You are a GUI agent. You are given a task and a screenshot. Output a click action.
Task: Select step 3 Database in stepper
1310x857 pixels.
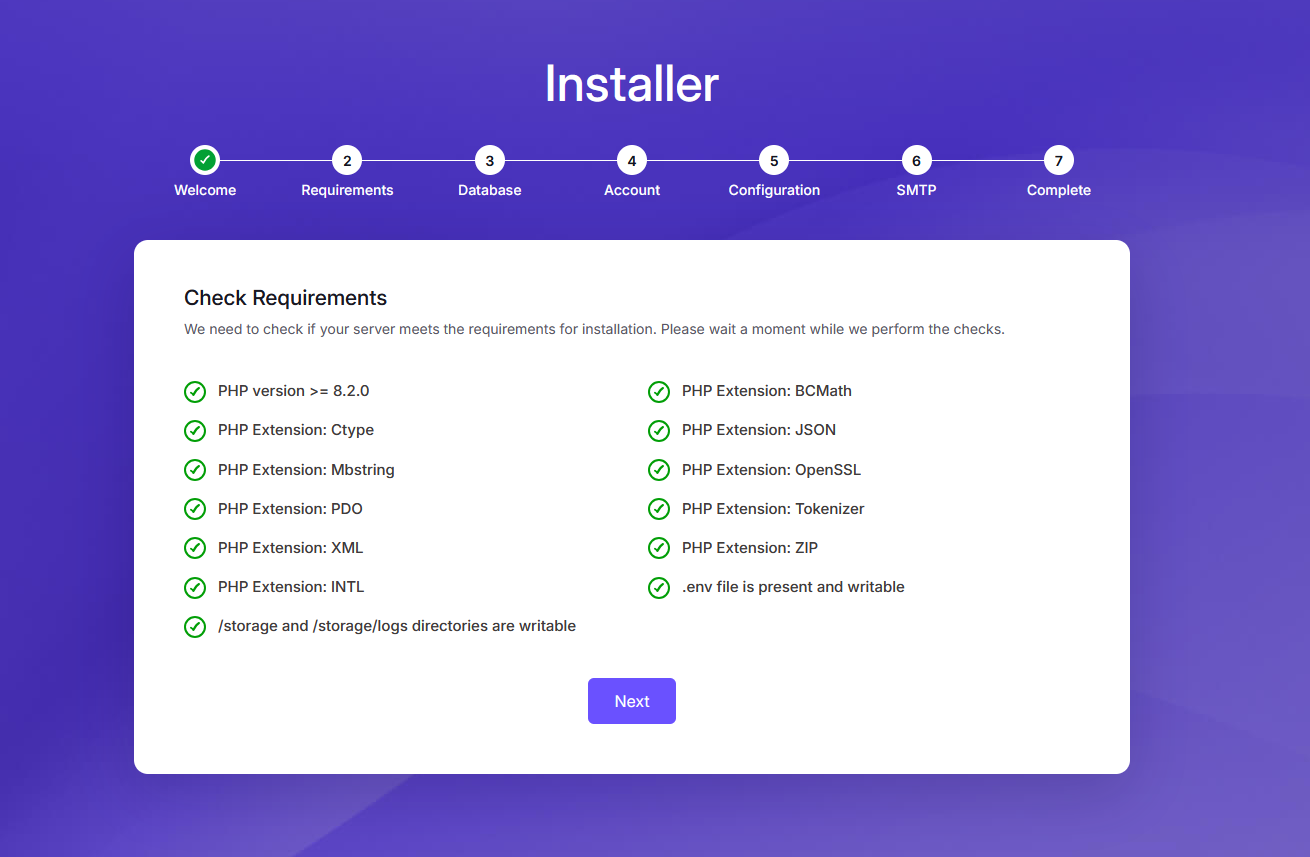[490, 160]
